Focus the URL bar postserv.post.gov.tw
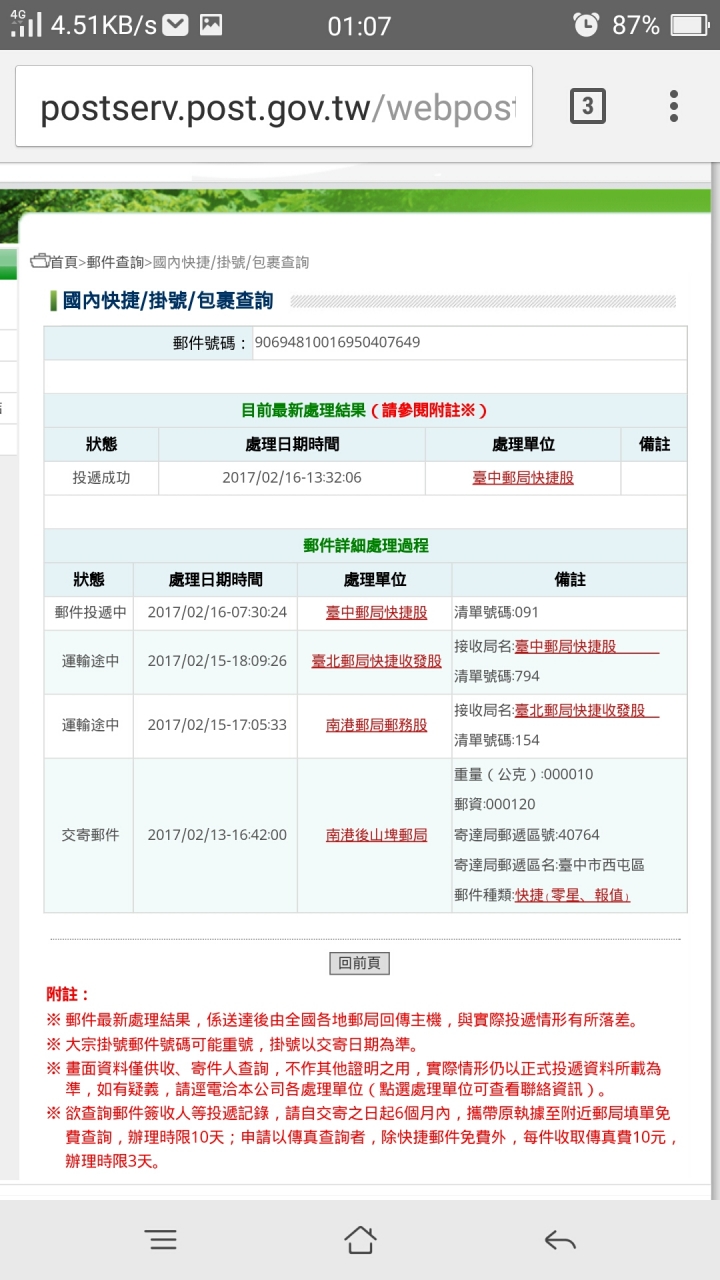720x1280 pixels. (x=274, y=106)
